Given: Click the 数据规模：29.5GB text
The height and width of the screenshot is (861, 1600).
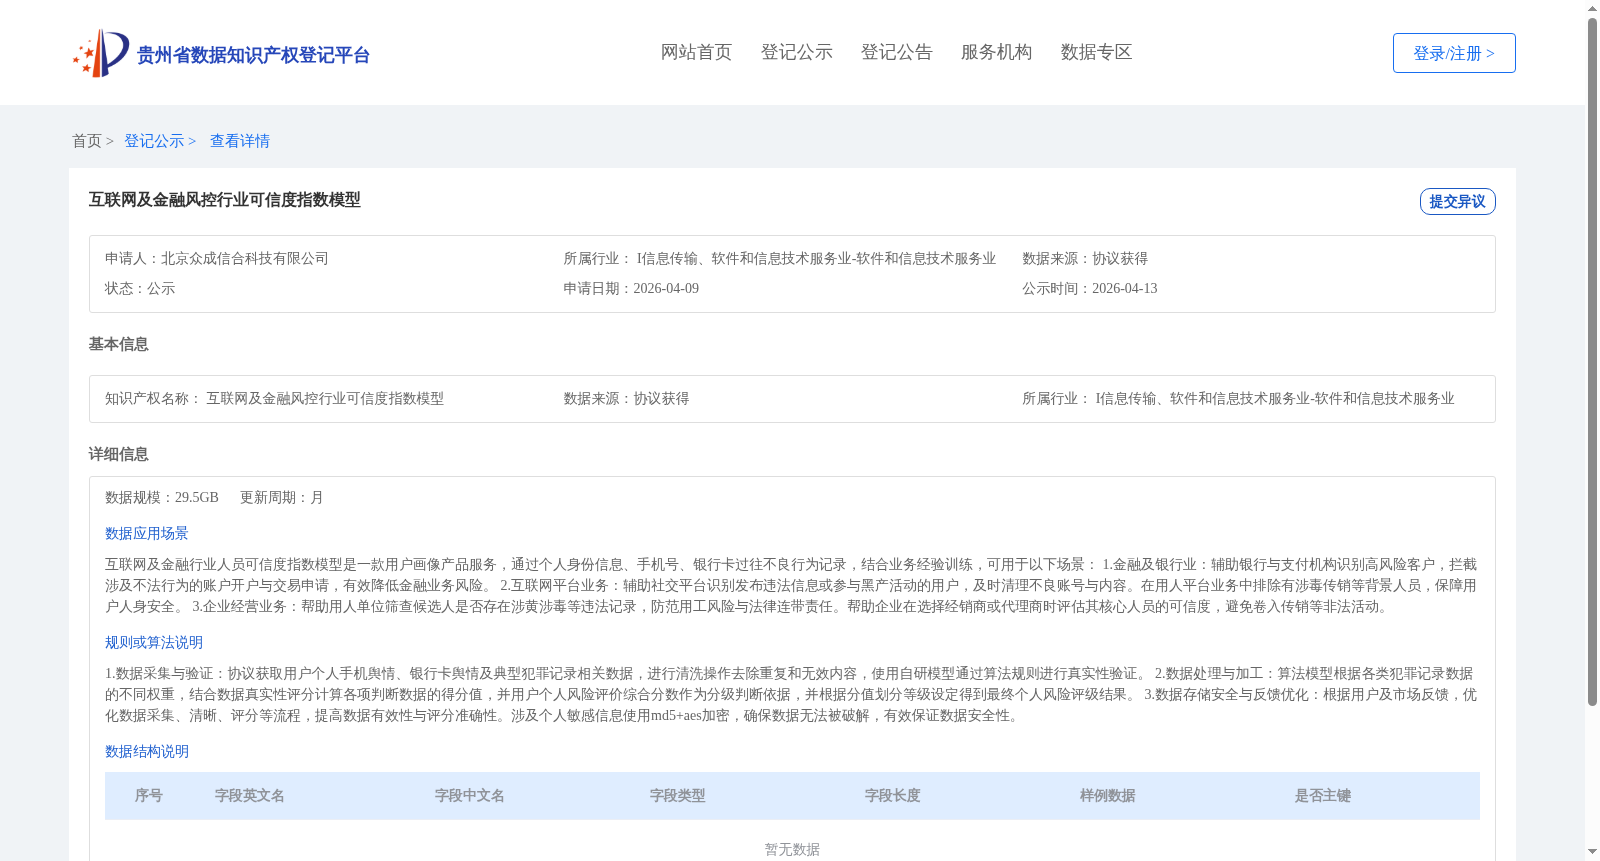Looking at the screenshot, I should (x=162, y=497).
